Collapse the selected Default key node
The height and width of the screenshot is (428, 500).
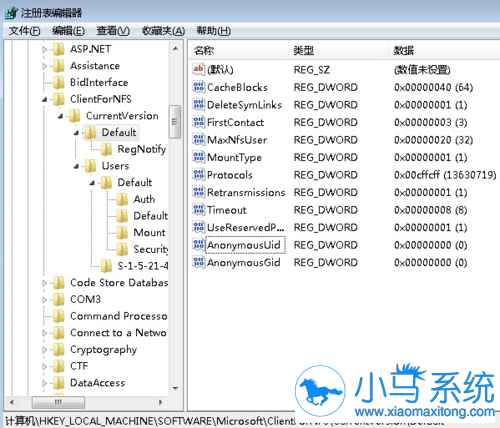(x=76, y=133)
